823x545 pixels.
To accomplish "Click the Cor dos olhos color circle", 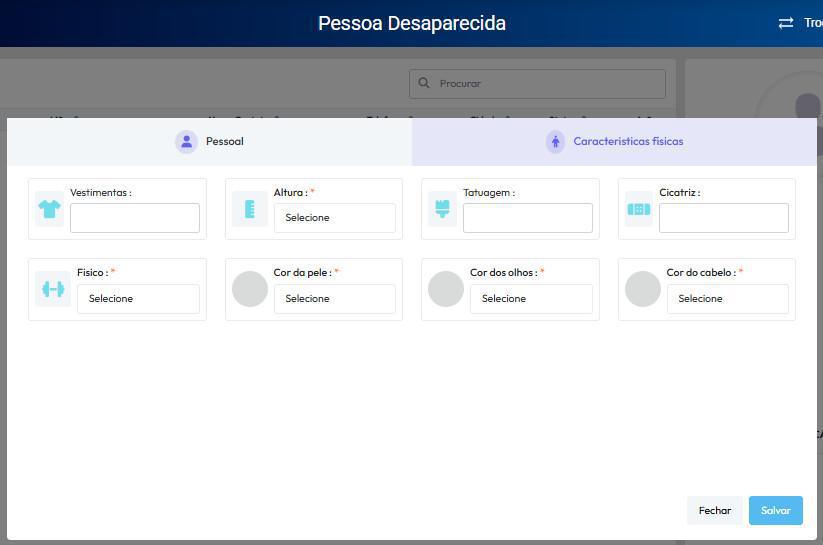I will click(x=446, y=289).
